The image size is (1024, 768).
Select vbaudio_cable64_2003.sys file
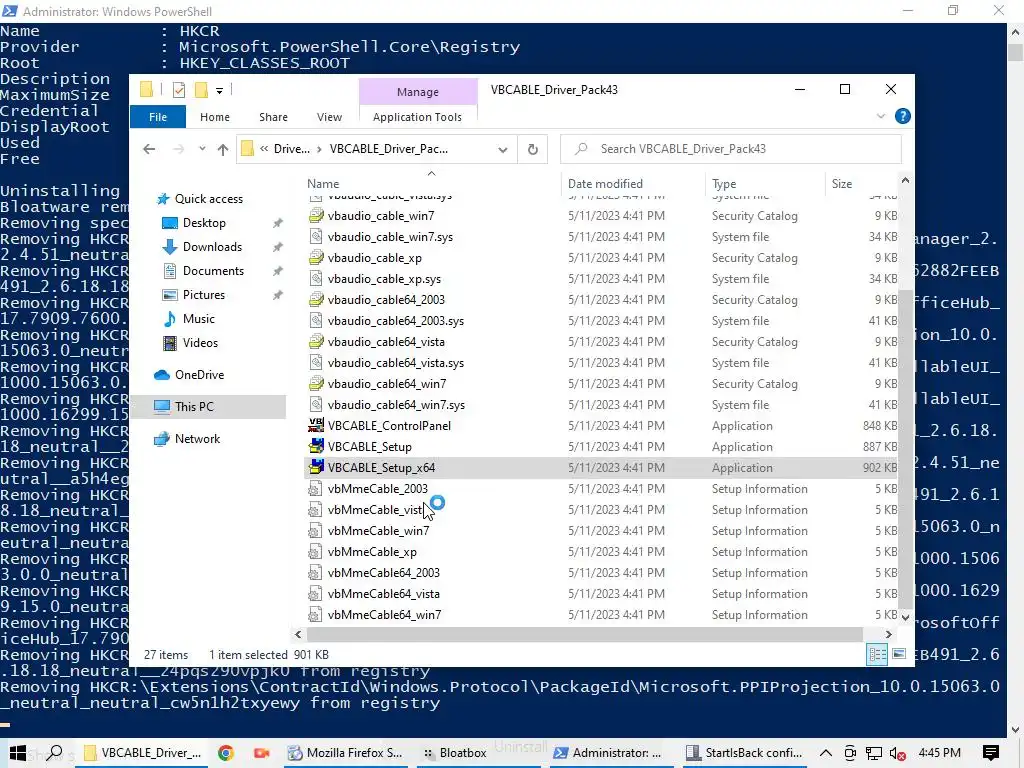click(x=396, y=321)
